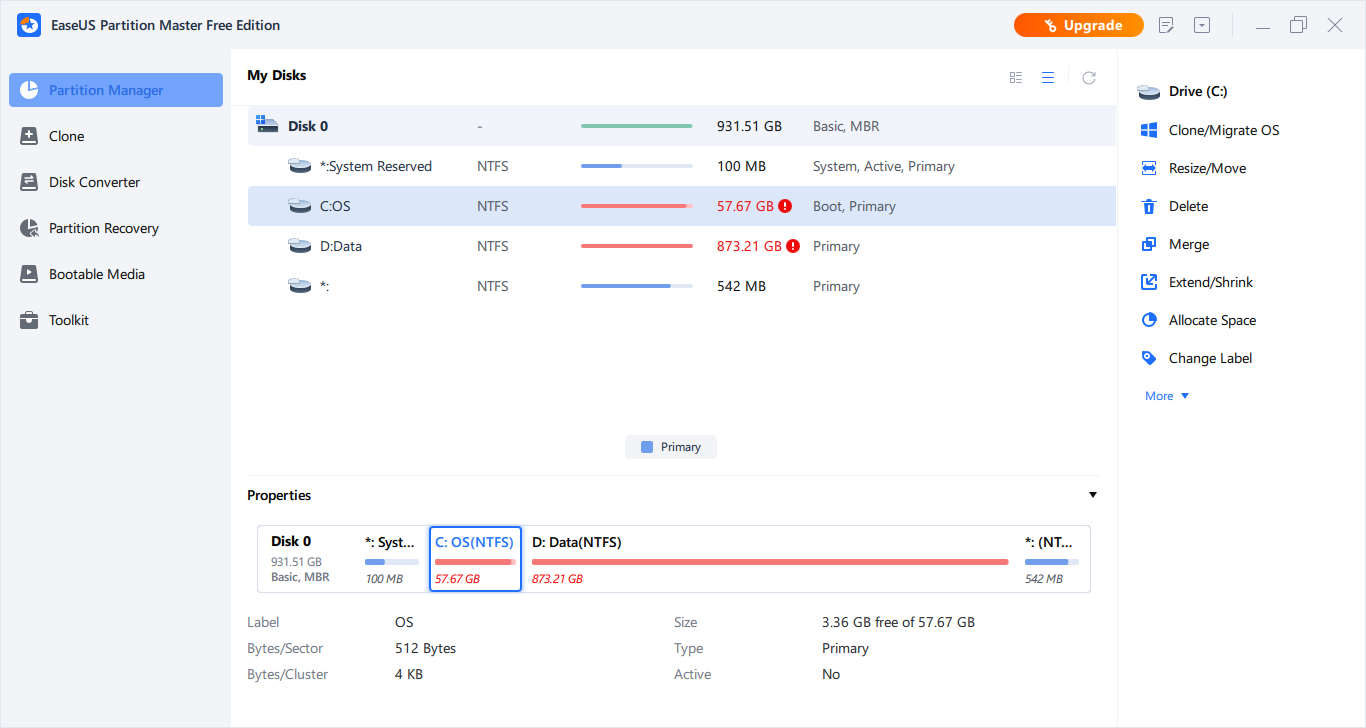The image size is (1366, 728).
Task: Click the Change Label tag icon
Action: [x=1149, y=358]
